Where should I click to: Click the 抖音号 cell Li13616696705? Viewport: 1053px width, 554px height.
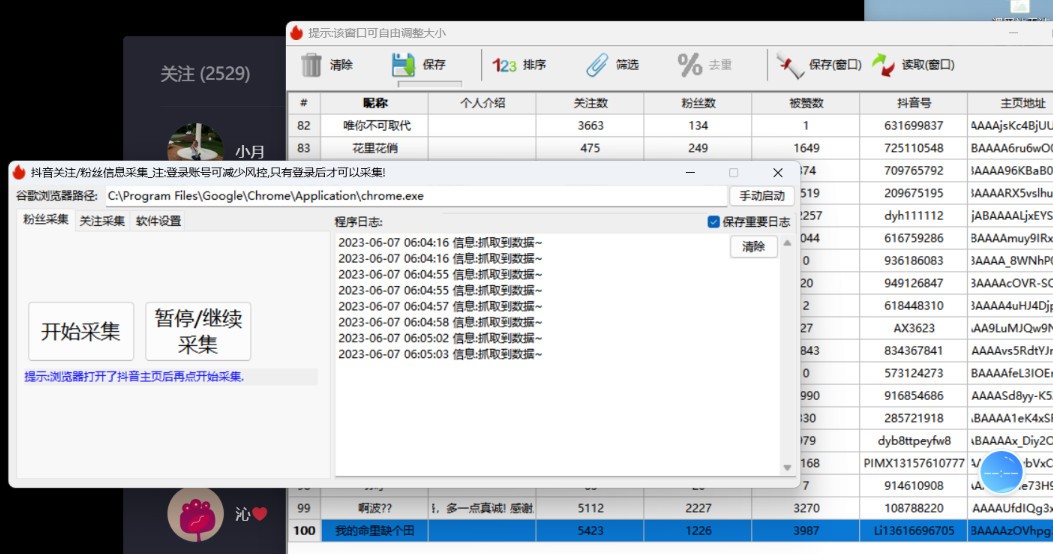click(x=913, y=530)
